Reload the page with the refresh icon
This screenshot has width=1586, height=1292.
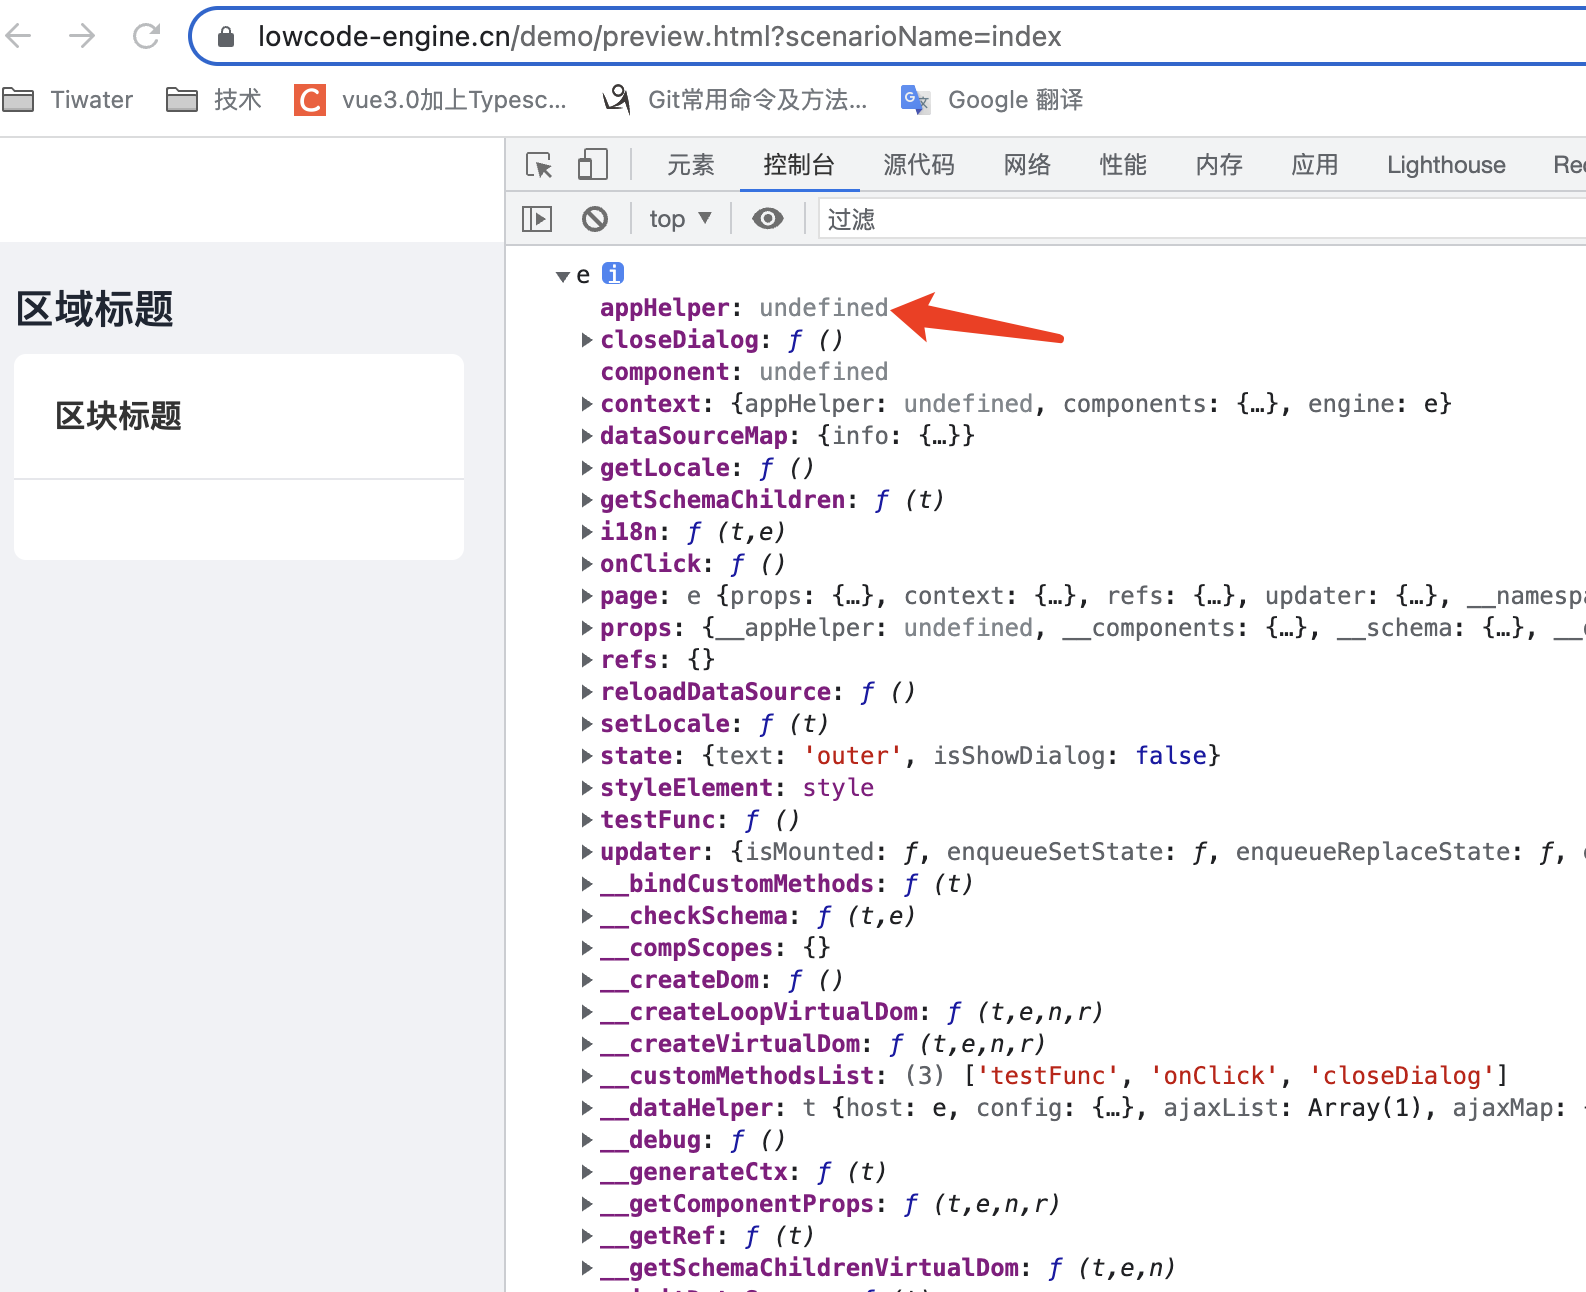pos(147,37)
